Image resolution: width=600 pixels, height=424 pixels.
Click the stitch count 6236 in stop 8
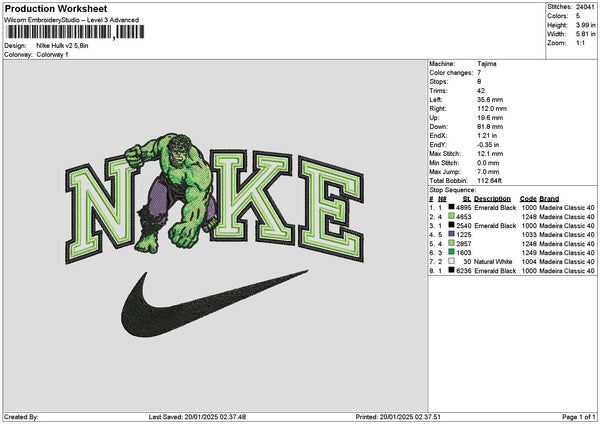pos(464,271)
